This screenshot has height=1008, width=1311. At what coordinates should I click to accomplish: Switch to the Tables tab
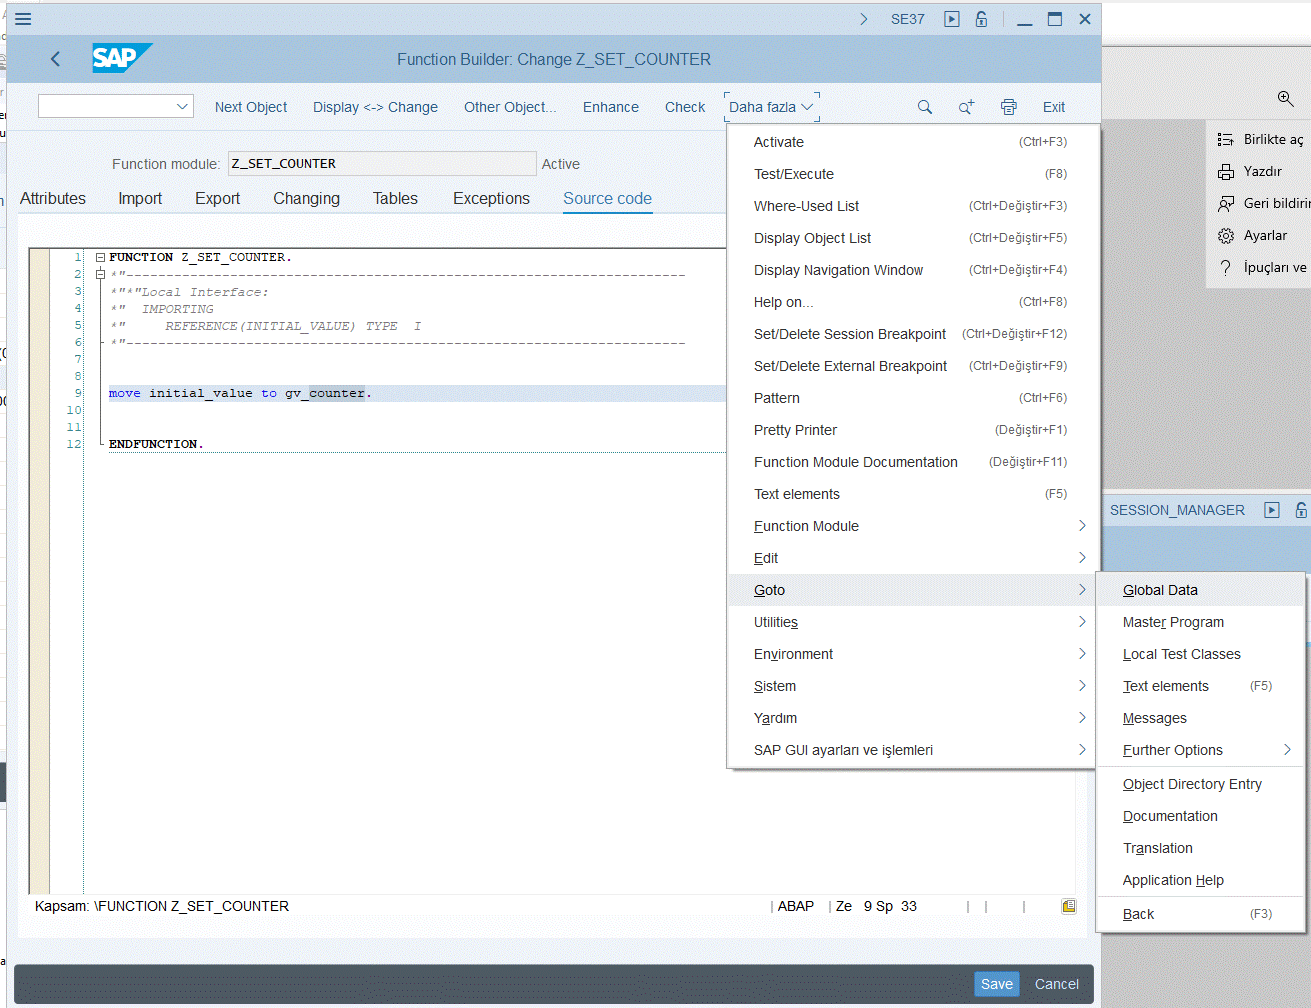[x=395, y=198]
